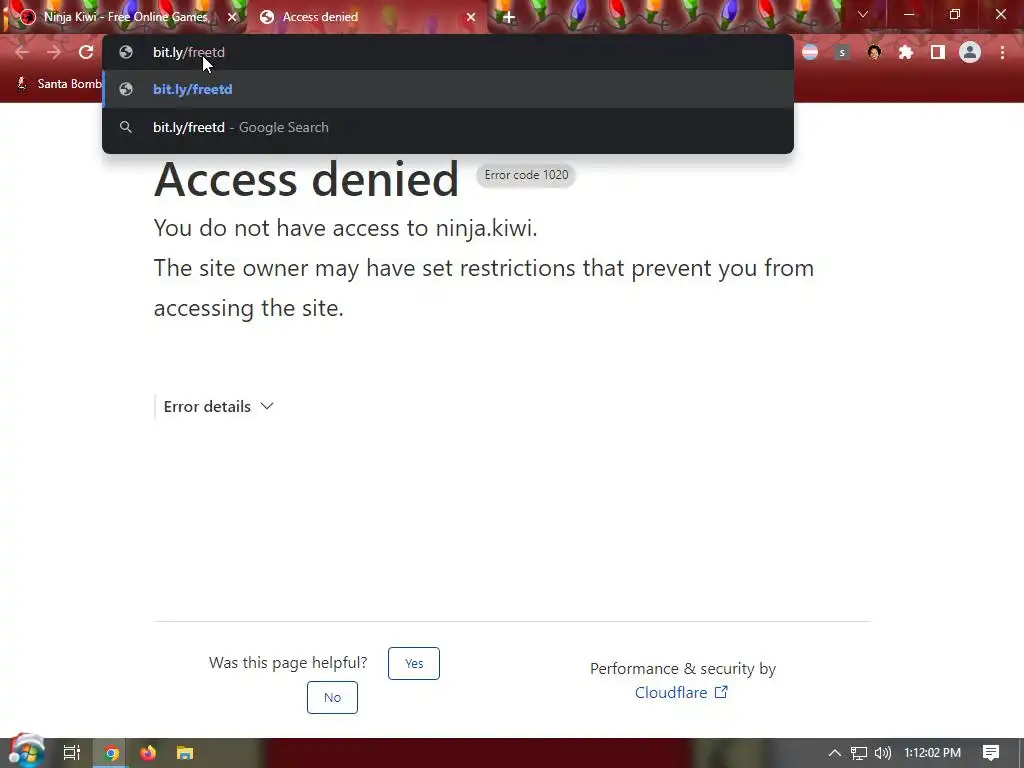The height and width of the screenshot is (768, 1024).
Task: Choose bit.ly/freetd Google Search suggestion
Action: tap(448, 127)
